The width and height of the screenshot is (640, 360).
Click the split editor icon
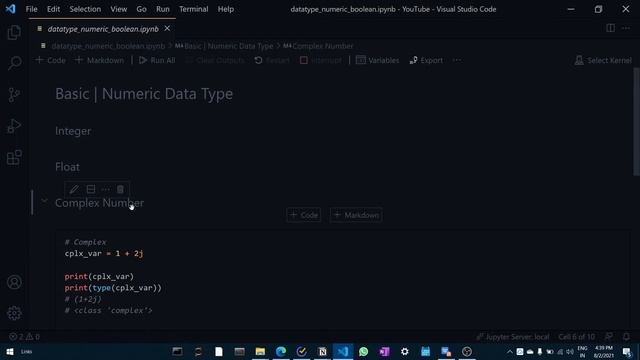click(611, 28)
